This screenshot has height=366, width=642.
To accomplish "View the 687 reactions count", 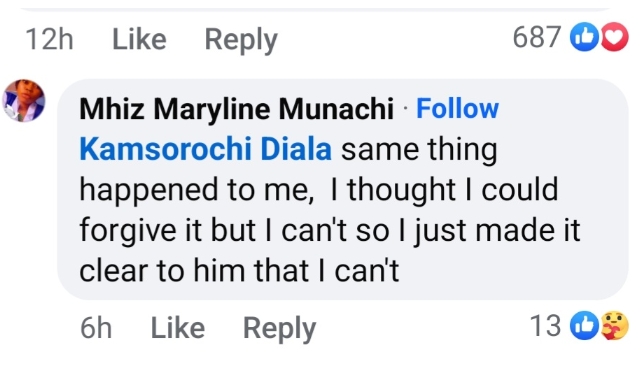I will 536,37.
